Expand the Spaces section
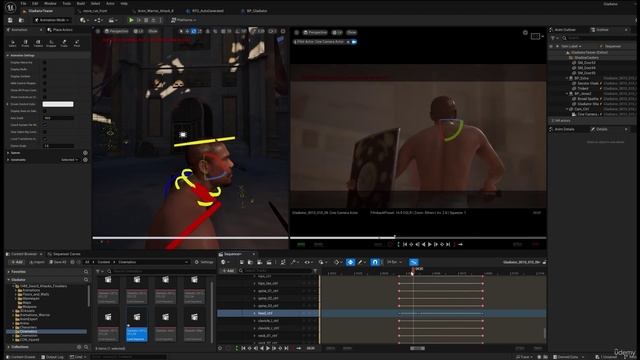The image size is (640, 360). click(x=8, y=153)
